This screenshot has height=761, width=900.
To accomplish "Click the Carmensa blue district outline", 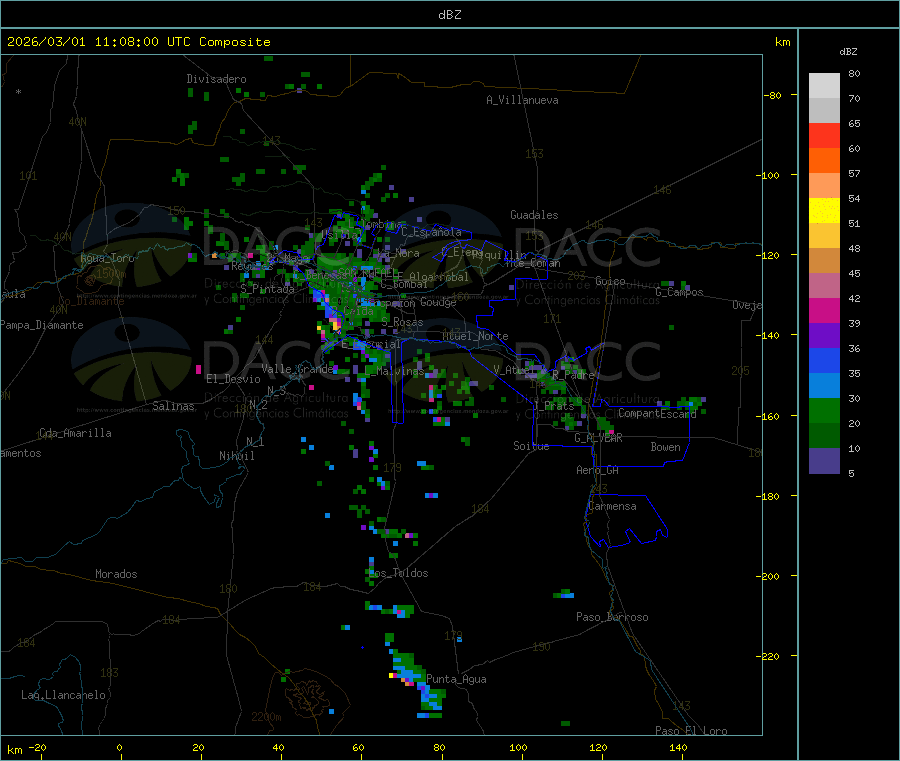I will point(626,520).
